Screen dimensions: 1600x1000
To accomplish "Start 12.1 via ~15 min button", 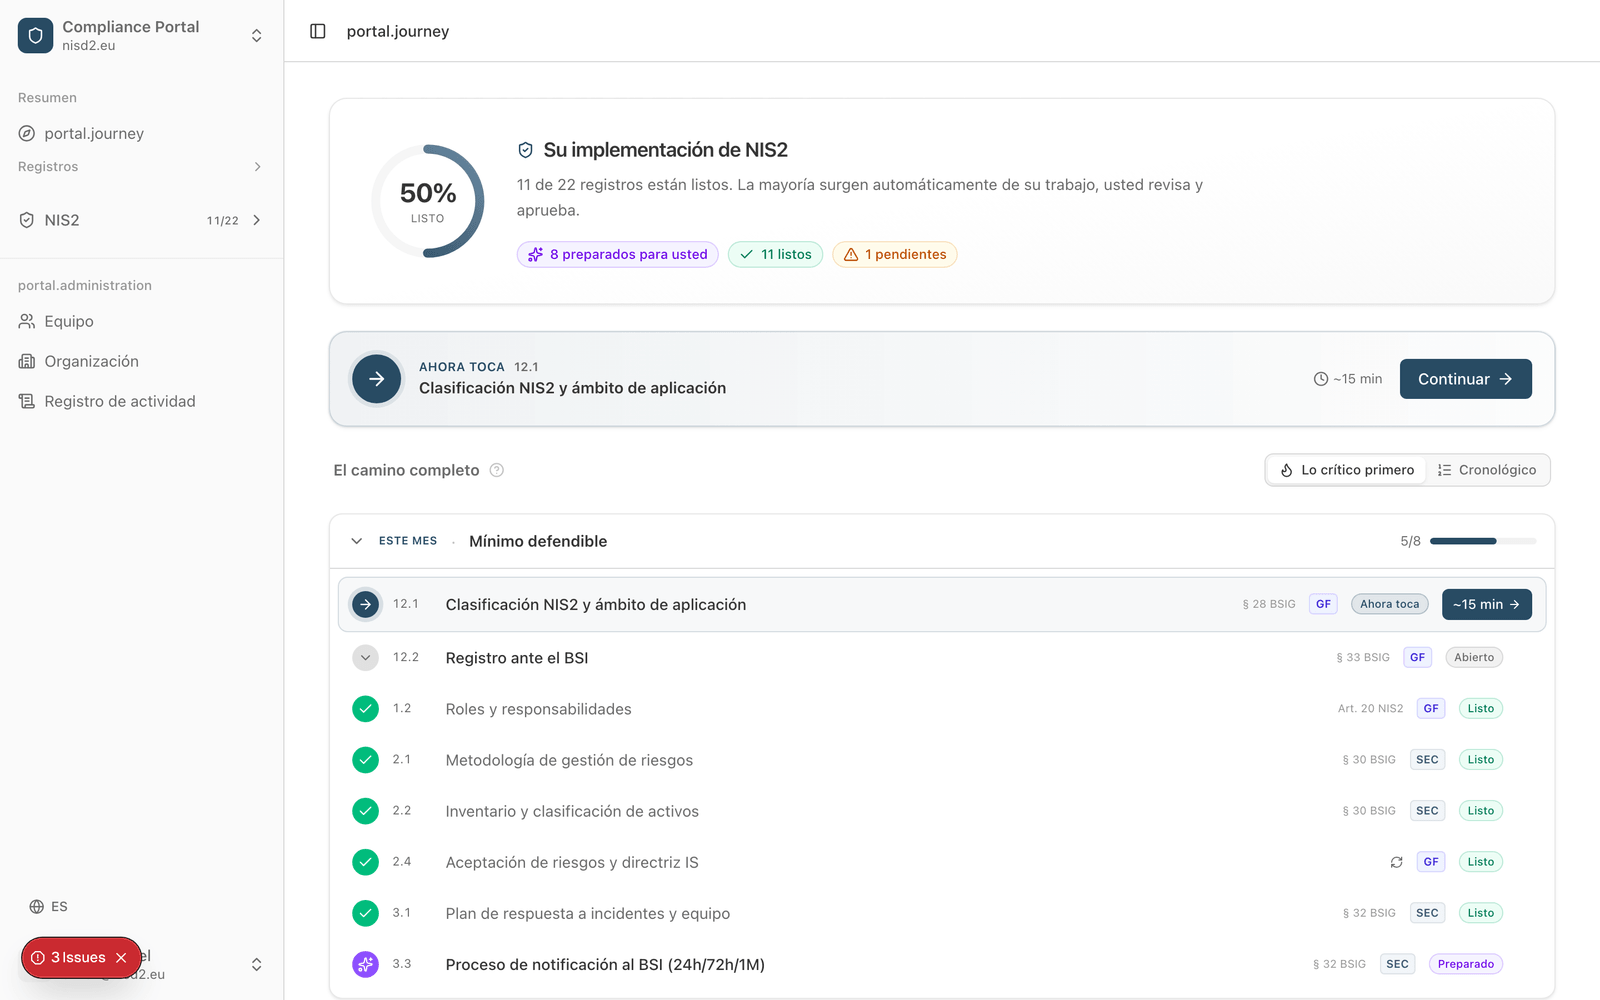I will point(1487,604).
